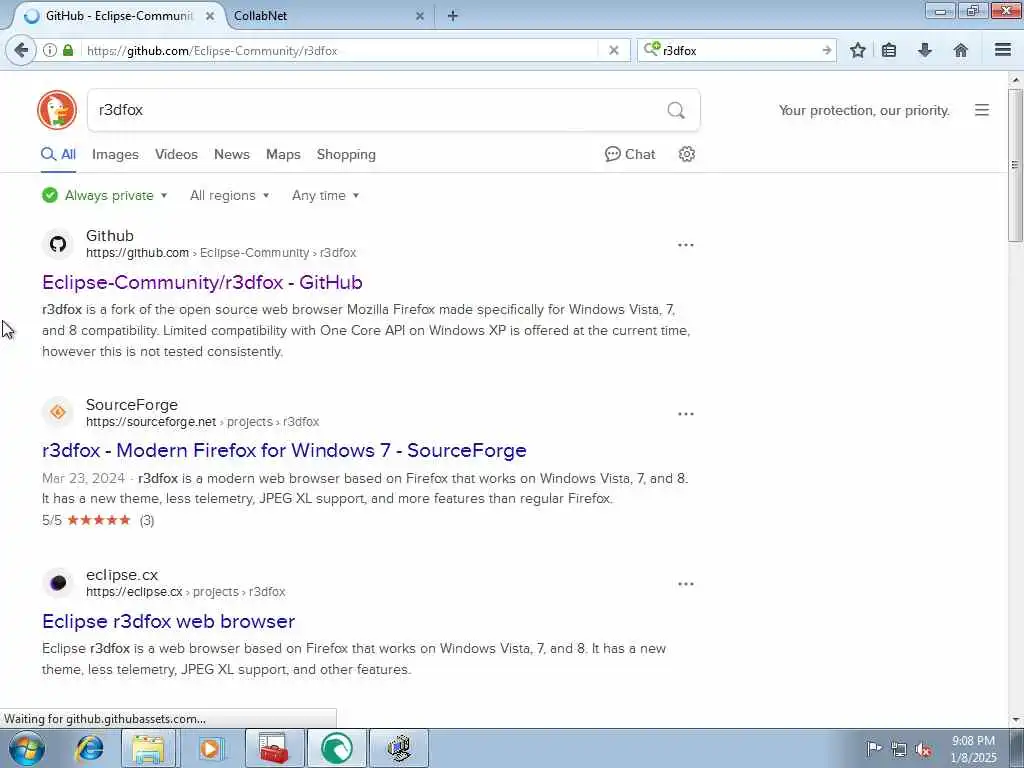Close the GitHub Eclipse-Community tab

(x=210, y=16)
